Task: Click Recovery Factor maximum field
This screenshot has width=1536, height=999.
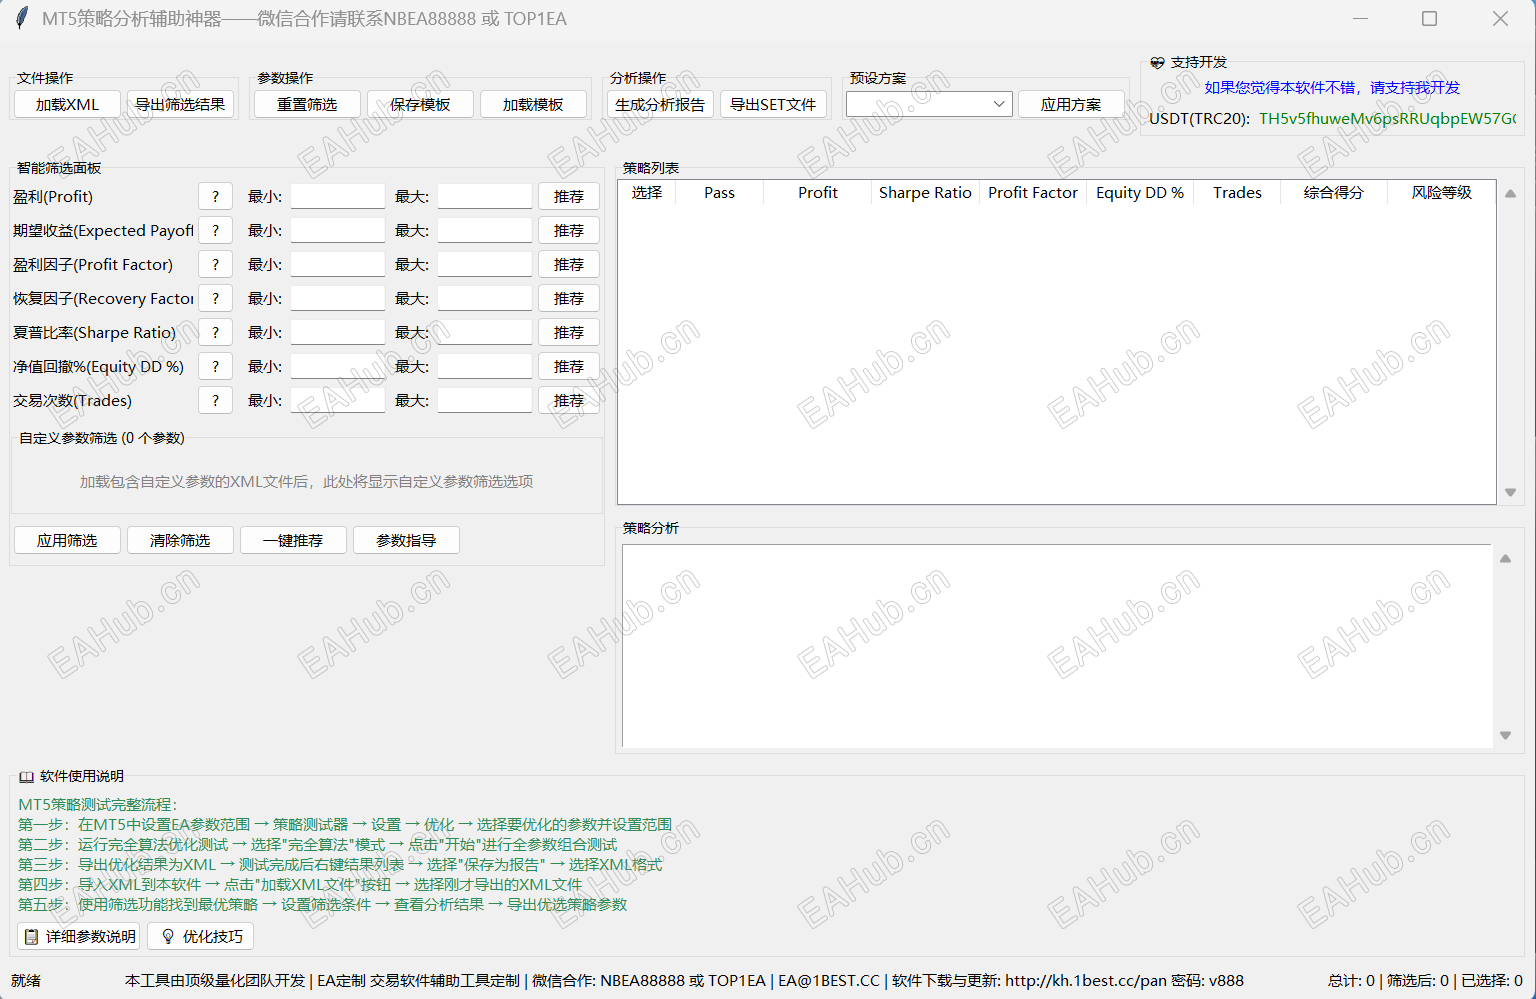Action: click(x=485, y=299)
